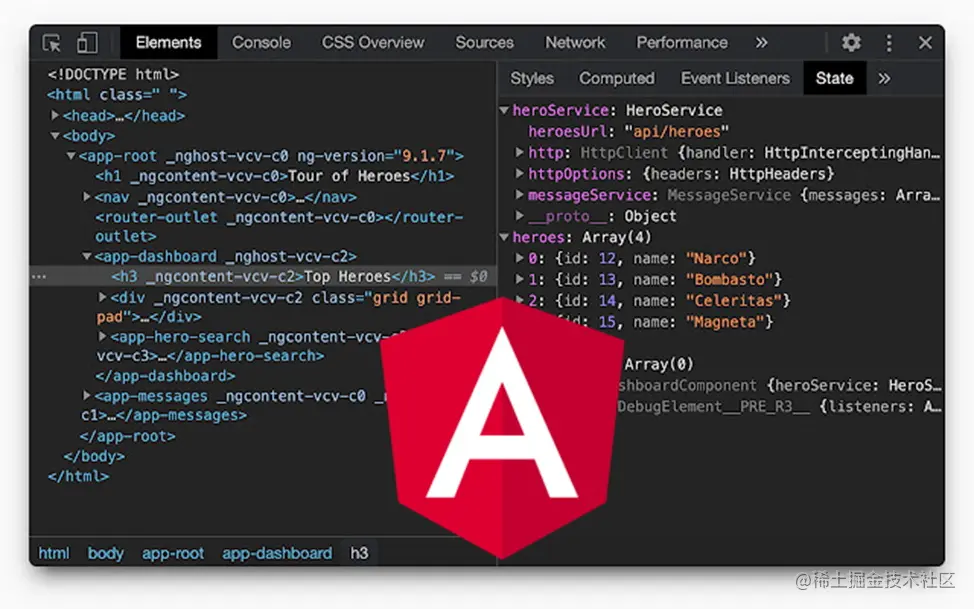Open the CSS Overview tab
Screen dimensions: 974x609
(373, 43)
